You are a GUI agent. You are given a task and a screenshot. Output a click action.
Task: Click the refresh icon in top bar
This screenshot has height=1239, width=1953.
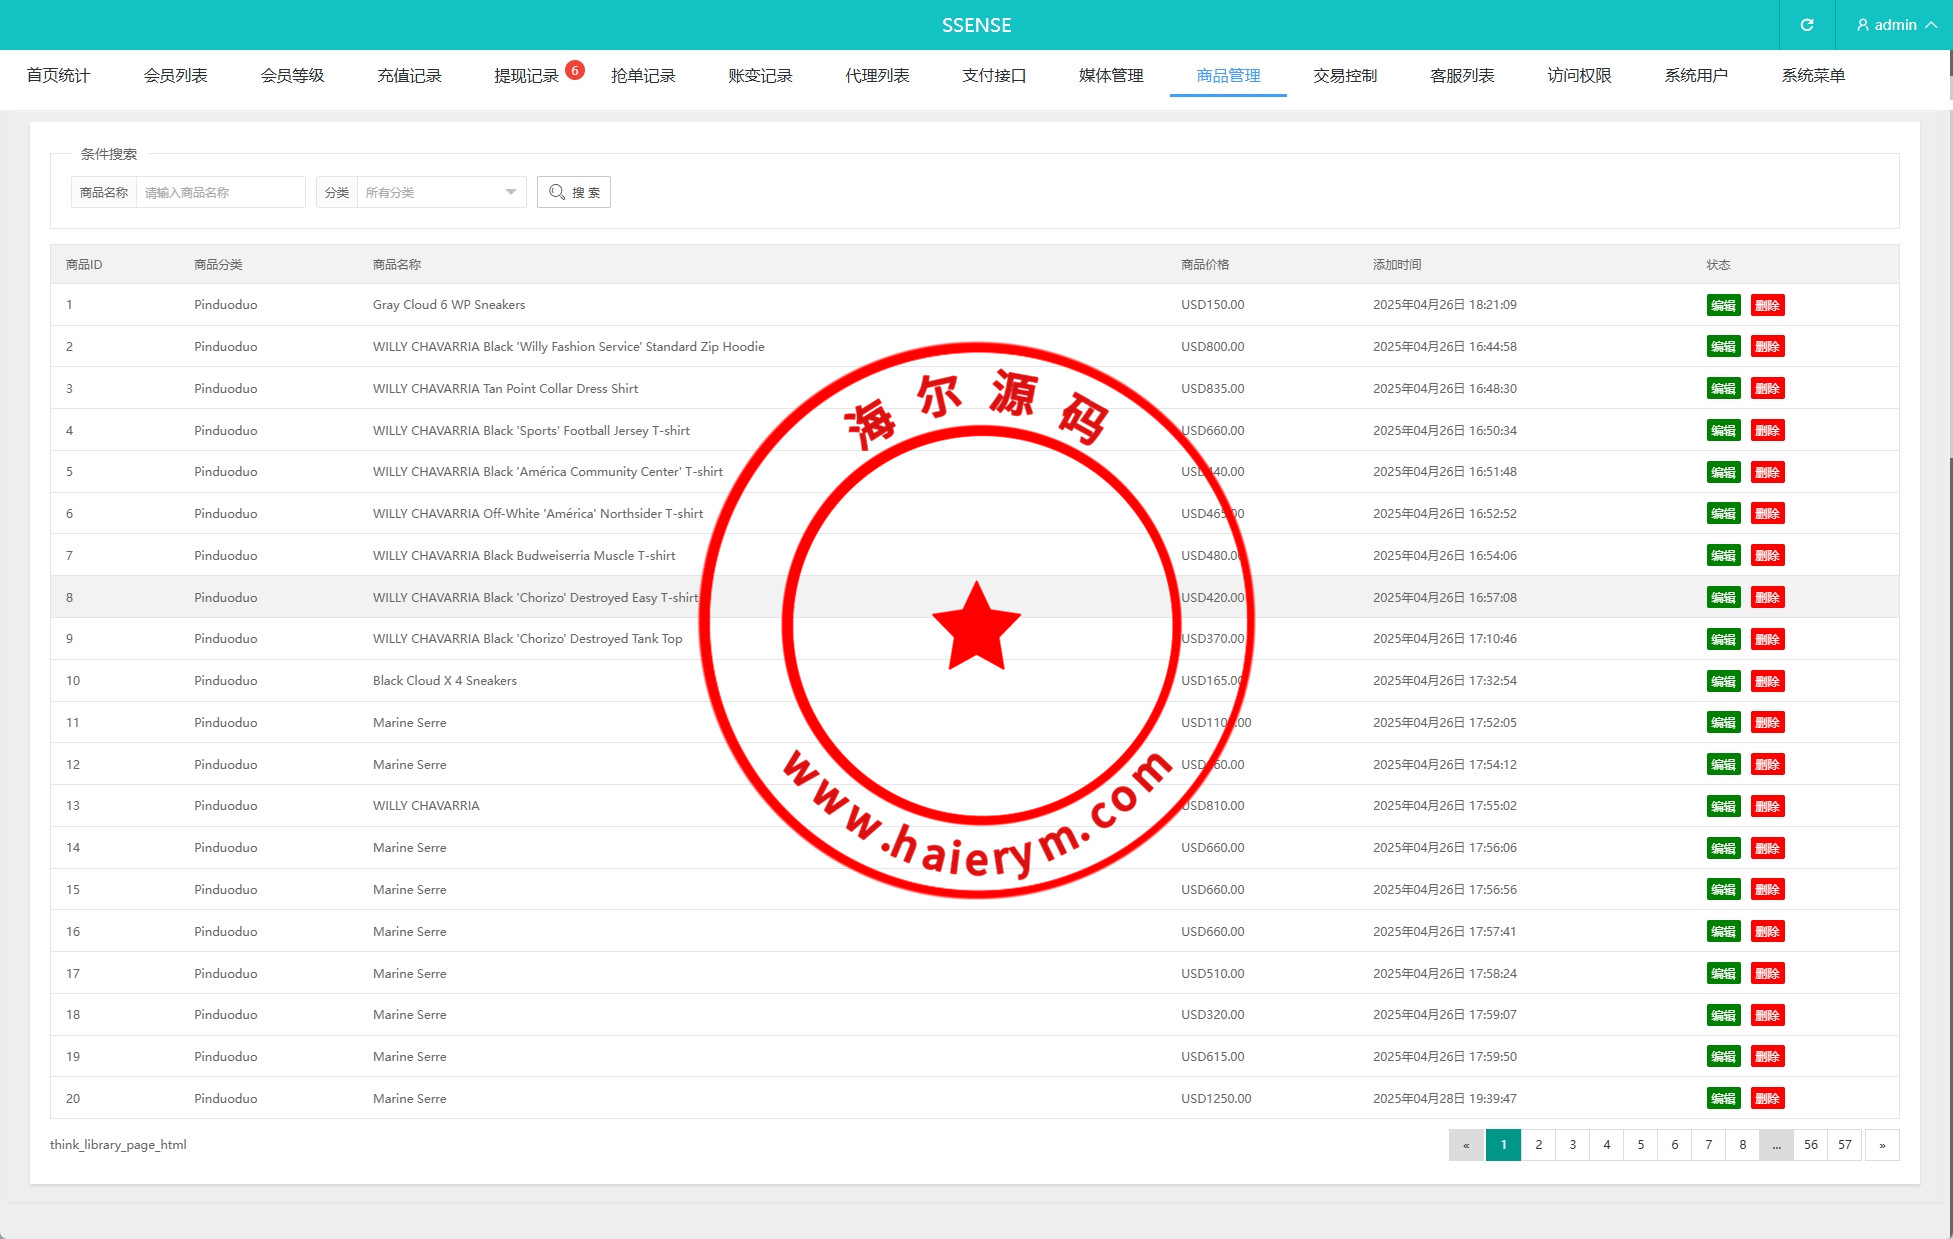1806,25
